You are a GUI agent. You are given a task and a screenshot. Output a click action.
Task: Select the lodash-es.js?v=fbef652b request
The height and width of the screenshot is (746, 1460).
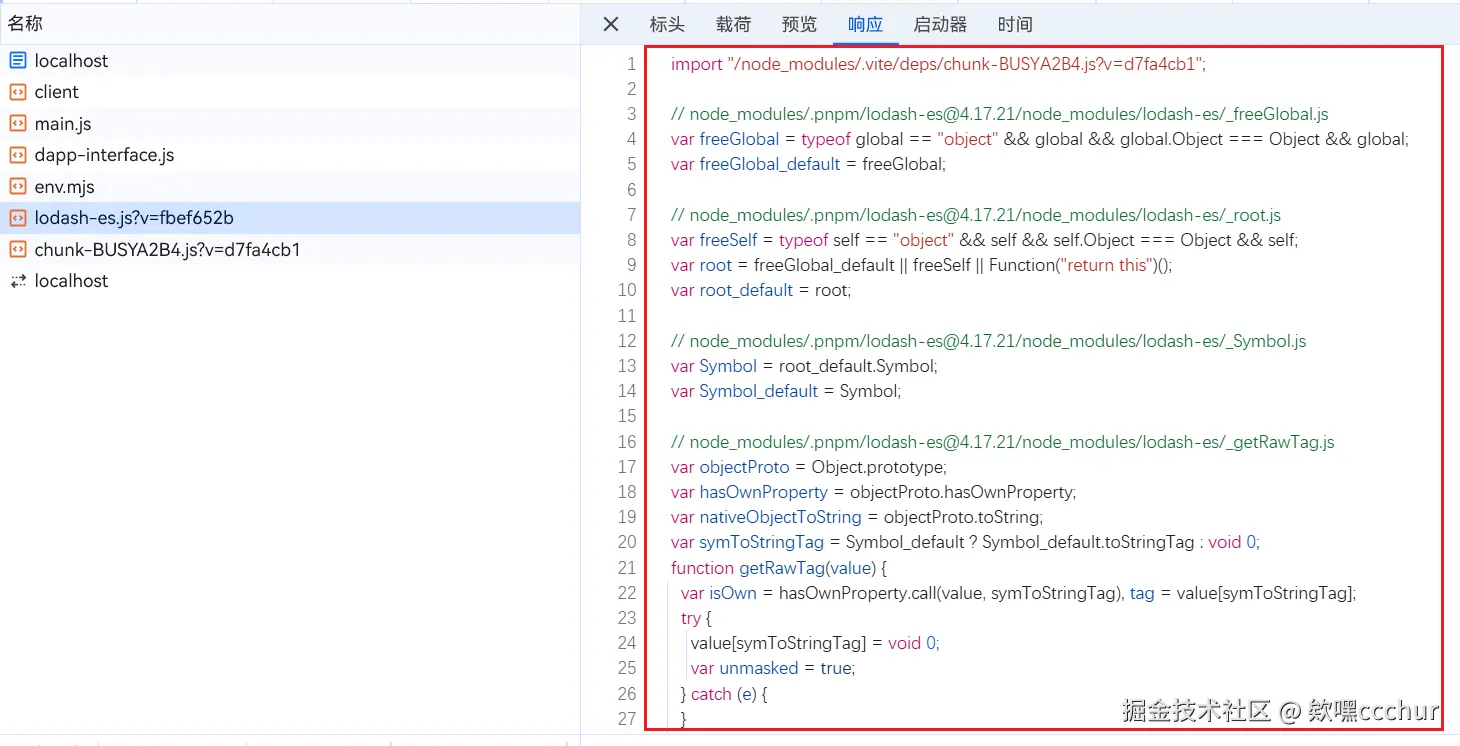click(290, 218)
